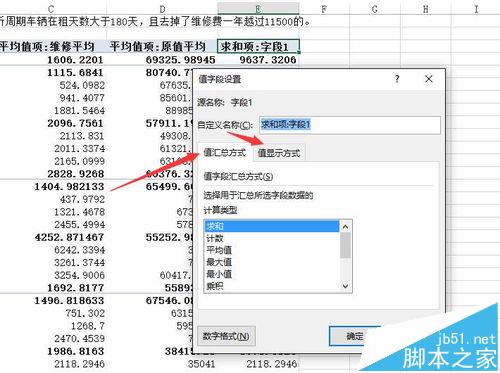500x373 pixels.
Task: Click cell with value 9637.3206
Action: (258, 60)
